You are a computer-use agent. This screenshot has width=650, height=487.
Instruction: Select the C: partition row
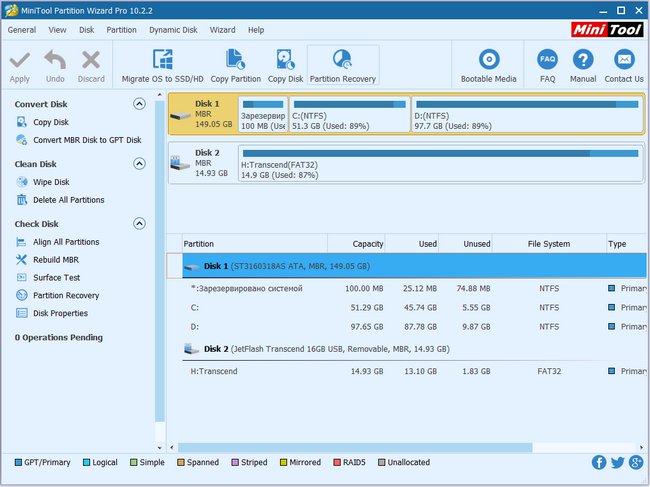(414, 308)
